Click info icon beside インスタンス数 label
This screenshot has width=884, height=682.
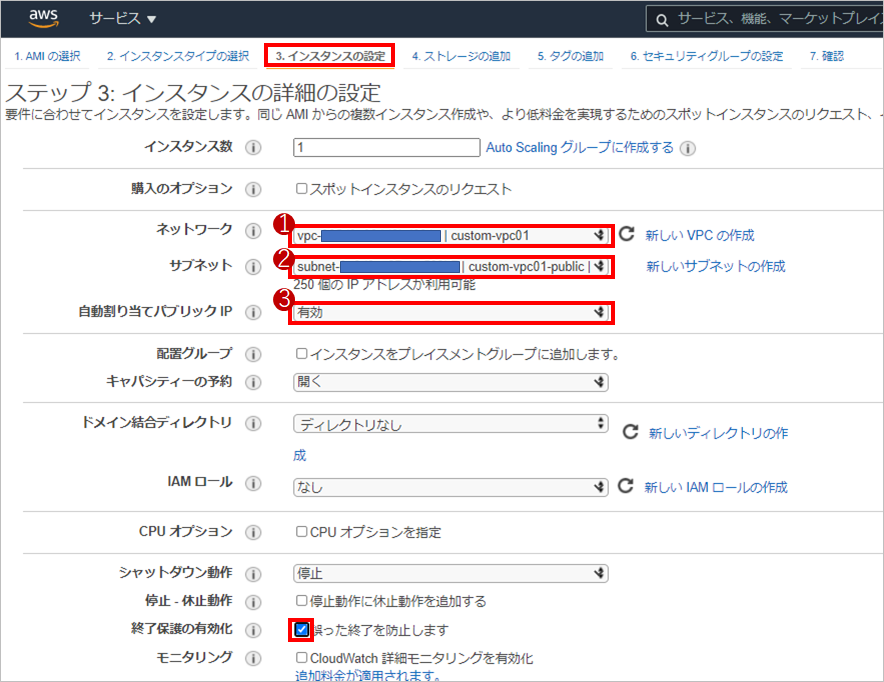point(253,148)
